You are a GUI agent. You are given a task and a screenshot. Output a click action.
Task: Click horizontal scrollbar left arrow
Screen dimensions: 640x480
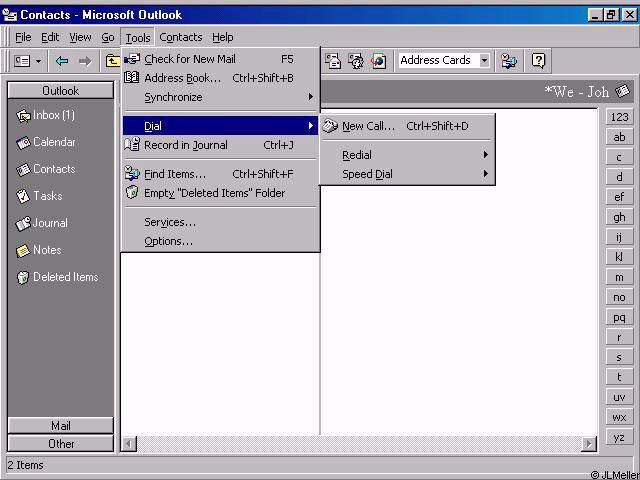click(x=129, y=443)
